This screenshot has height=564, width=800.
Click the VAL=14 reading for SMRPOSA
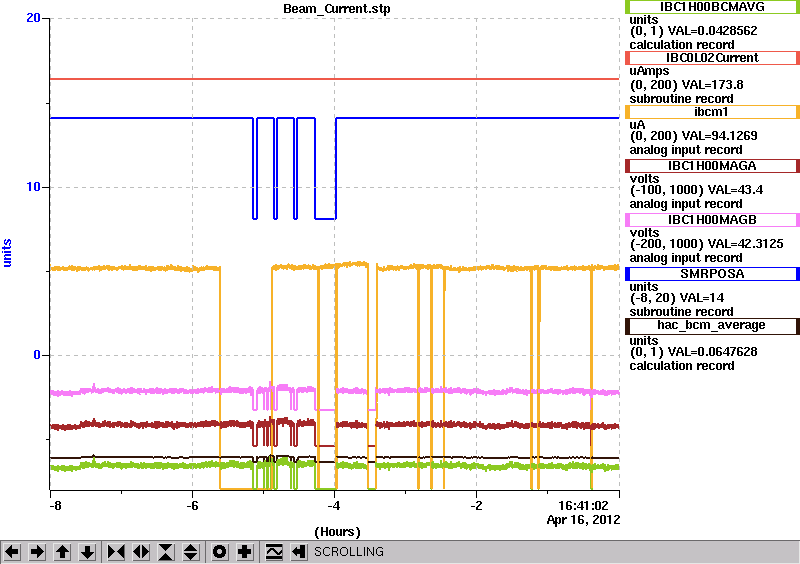tap(703, 298)
